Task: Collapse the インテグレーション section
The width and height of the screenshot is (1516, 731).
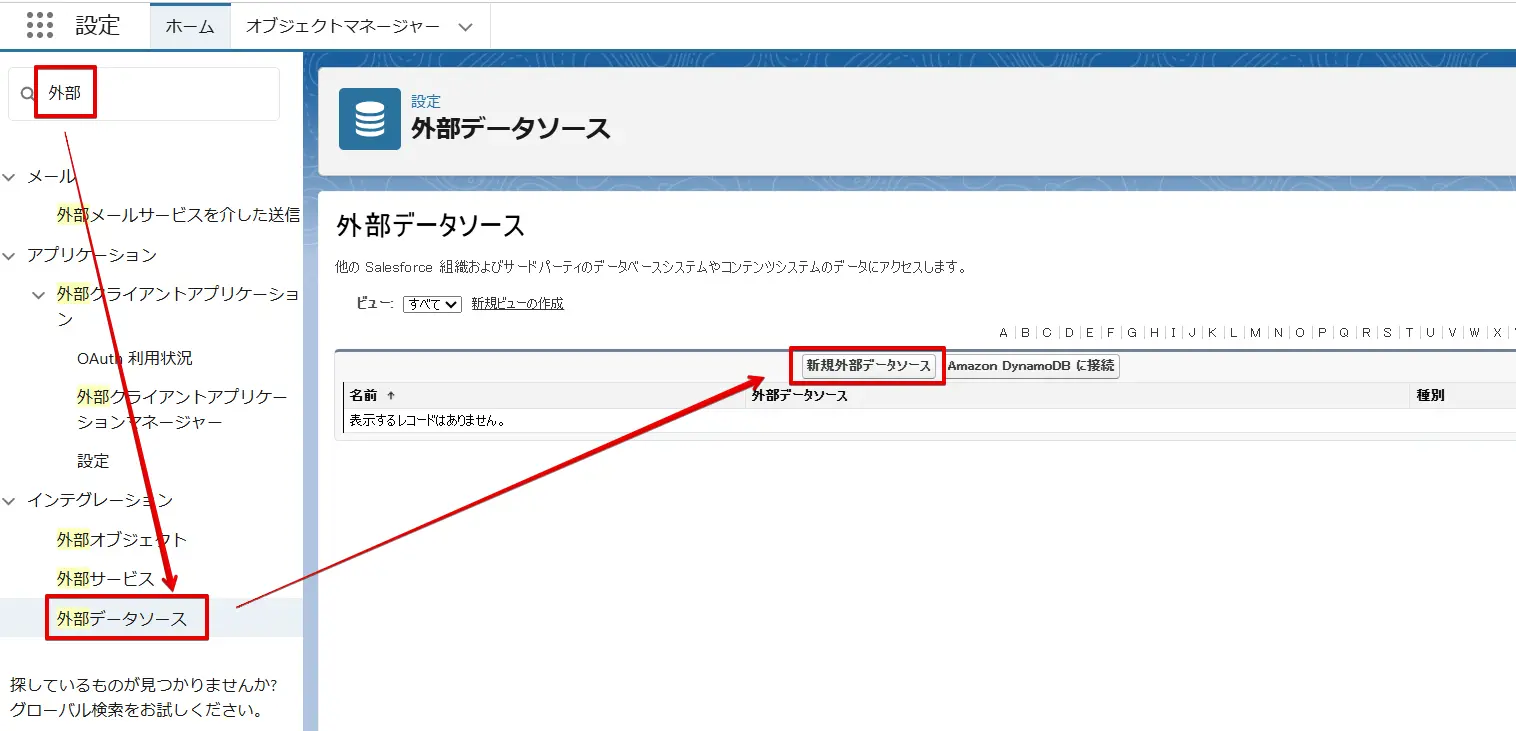Action: pyautogui.click(x=10, y=499)
